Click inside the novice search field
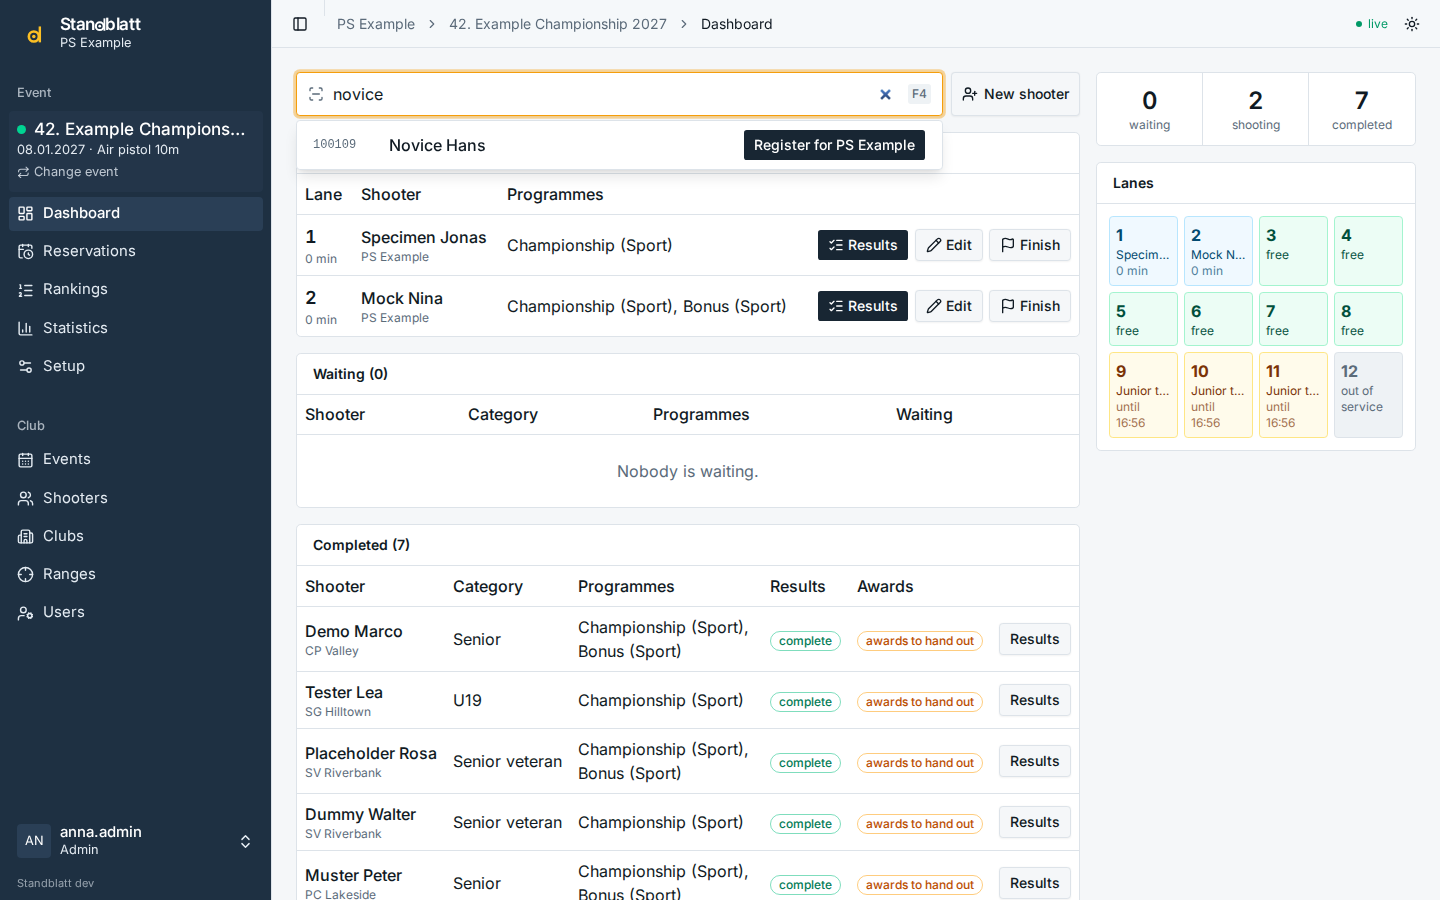This screenshot has height=900, width=1440. (x=600, y=94)
